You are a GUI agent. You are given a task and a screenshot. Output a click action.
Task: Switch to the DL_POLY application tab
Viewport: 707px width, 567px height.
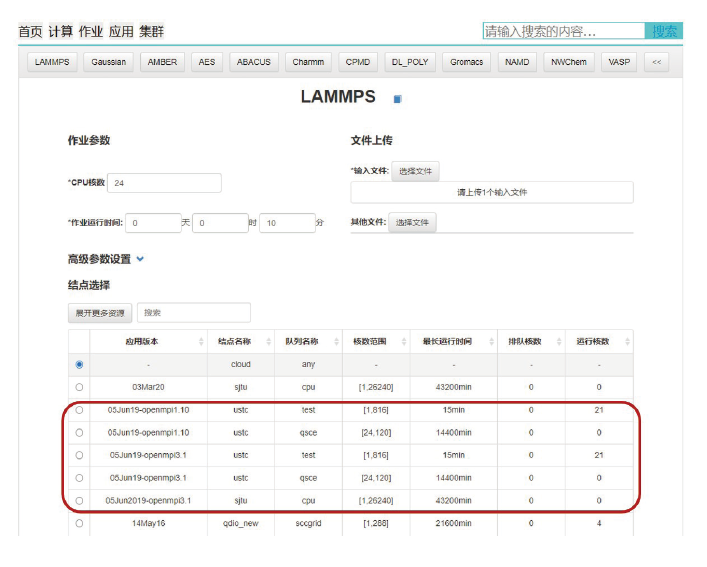410,62
